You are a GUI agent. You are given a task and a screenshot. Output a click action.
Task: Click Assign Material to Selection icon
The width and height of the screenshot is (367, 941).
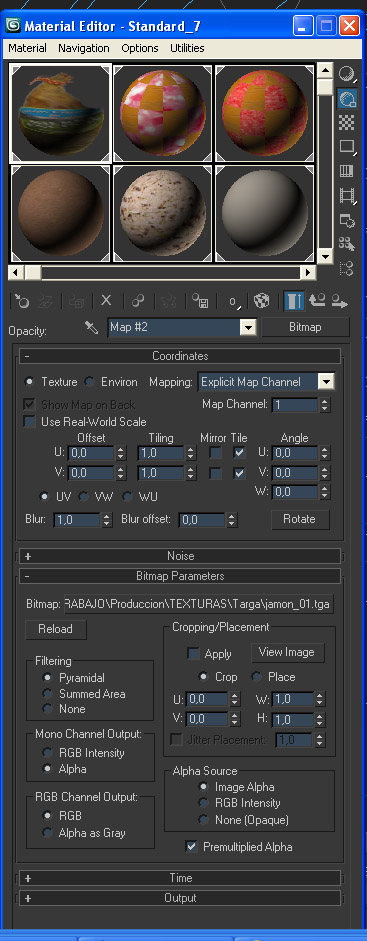click(x=77, y=301)
